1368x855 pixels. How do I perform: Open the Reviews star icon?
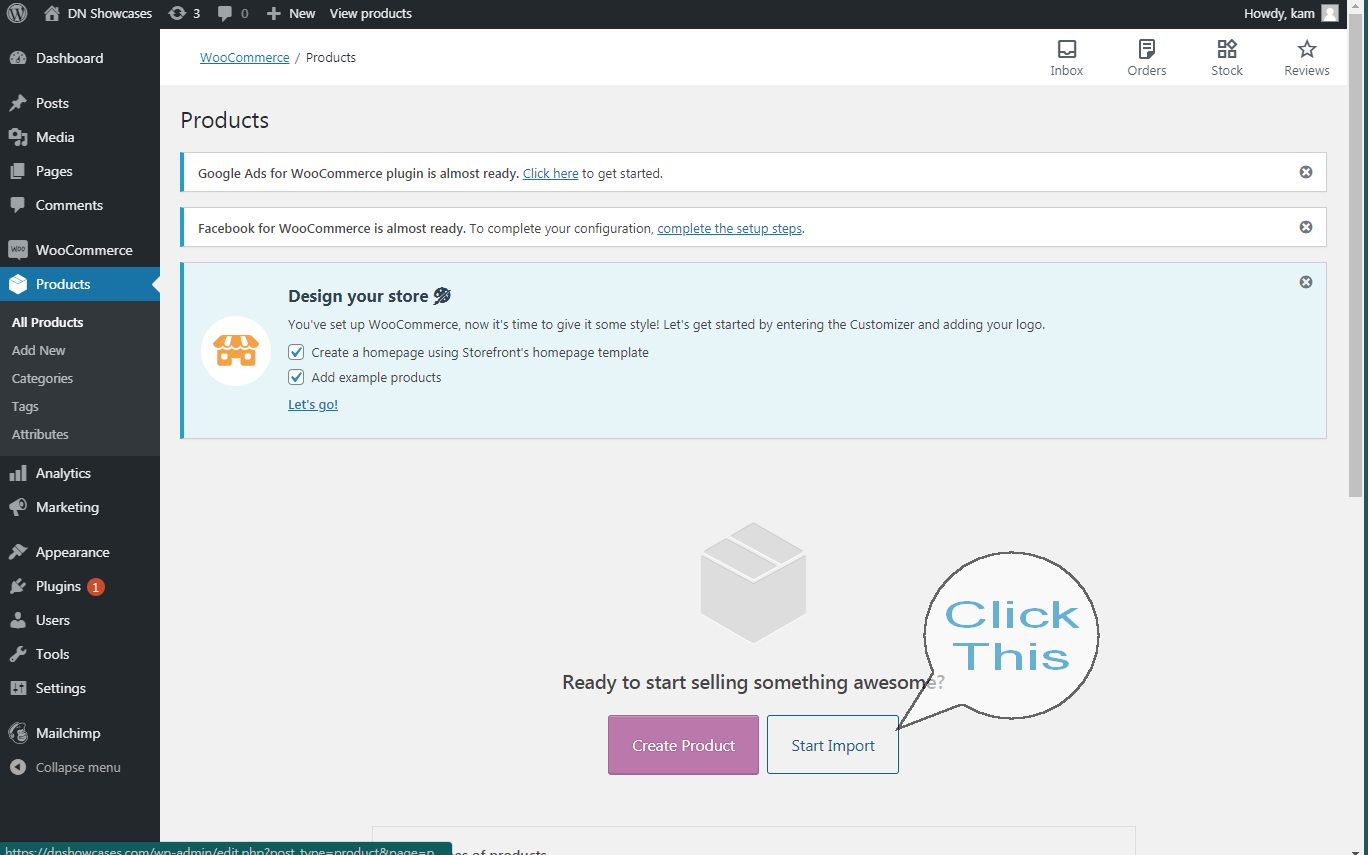[x=1307, y=57]
